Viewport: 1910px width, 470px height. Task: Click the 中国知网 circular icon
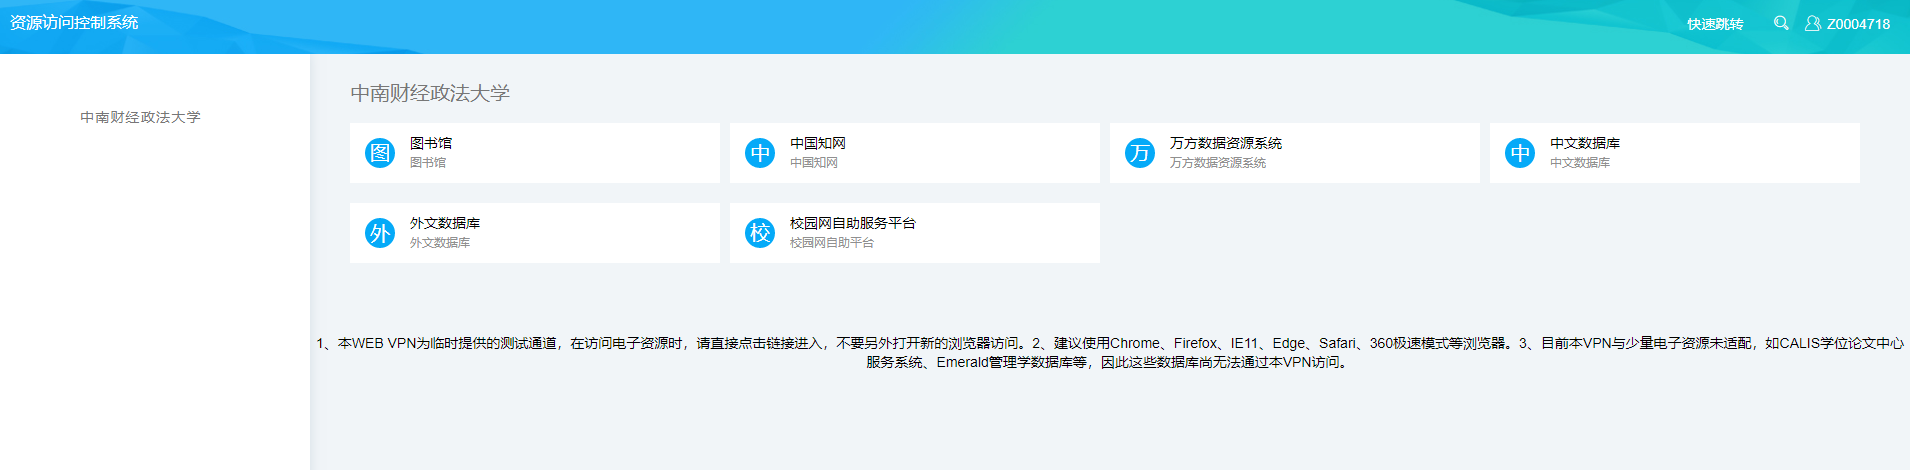pyautogui.click(x=760, y=153)
